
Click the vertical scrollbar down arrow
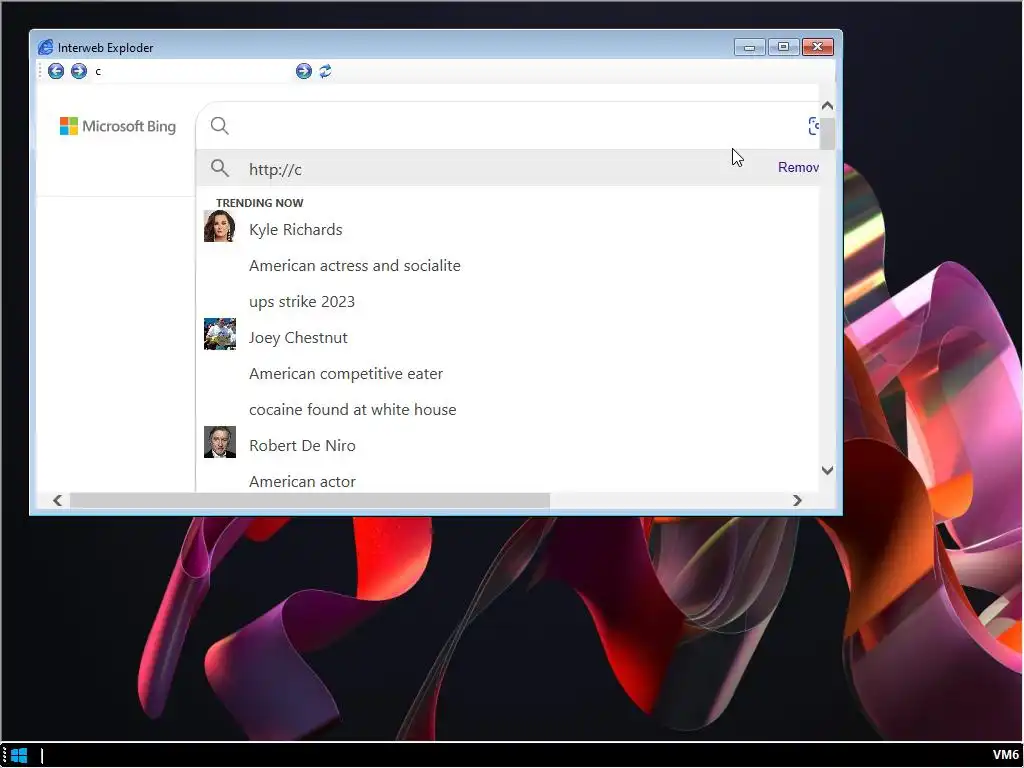[827, 470]
